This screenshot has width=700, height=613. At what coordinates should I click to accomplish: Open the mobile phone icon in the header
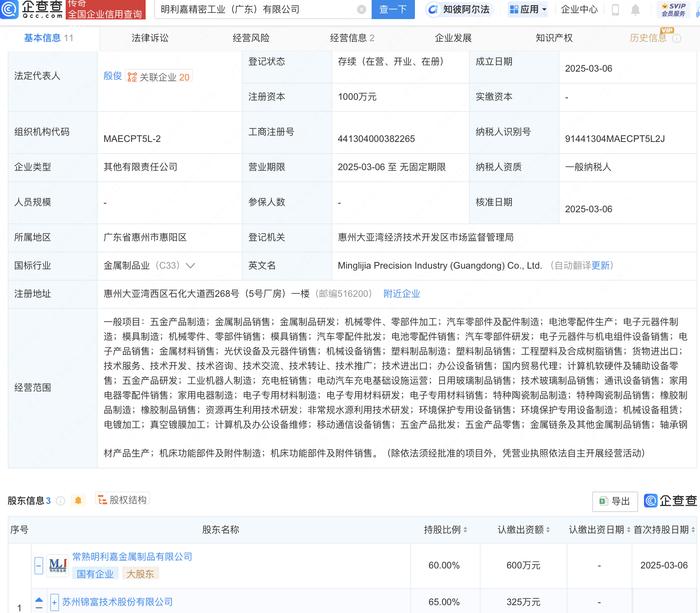click(x=615, y=9)
